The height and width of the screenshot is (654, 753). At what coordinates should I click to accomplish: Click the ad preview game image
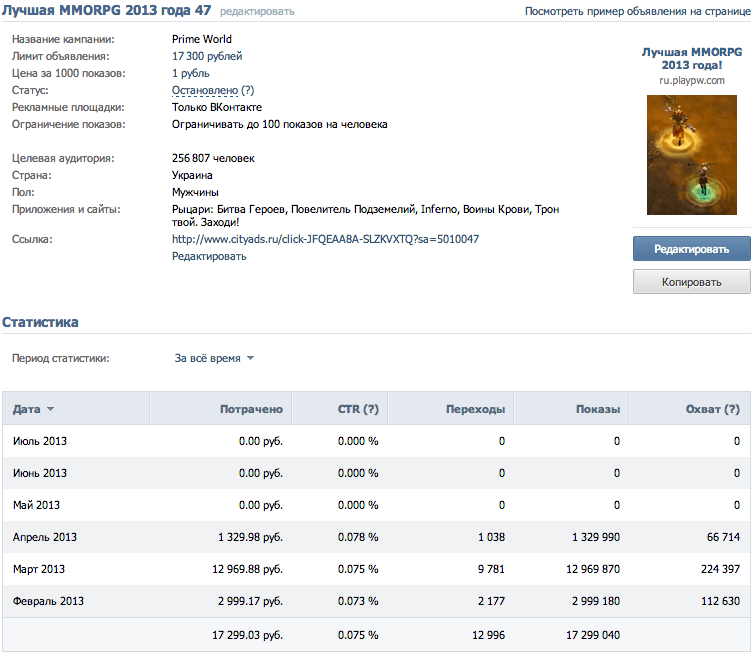(692, 155)
